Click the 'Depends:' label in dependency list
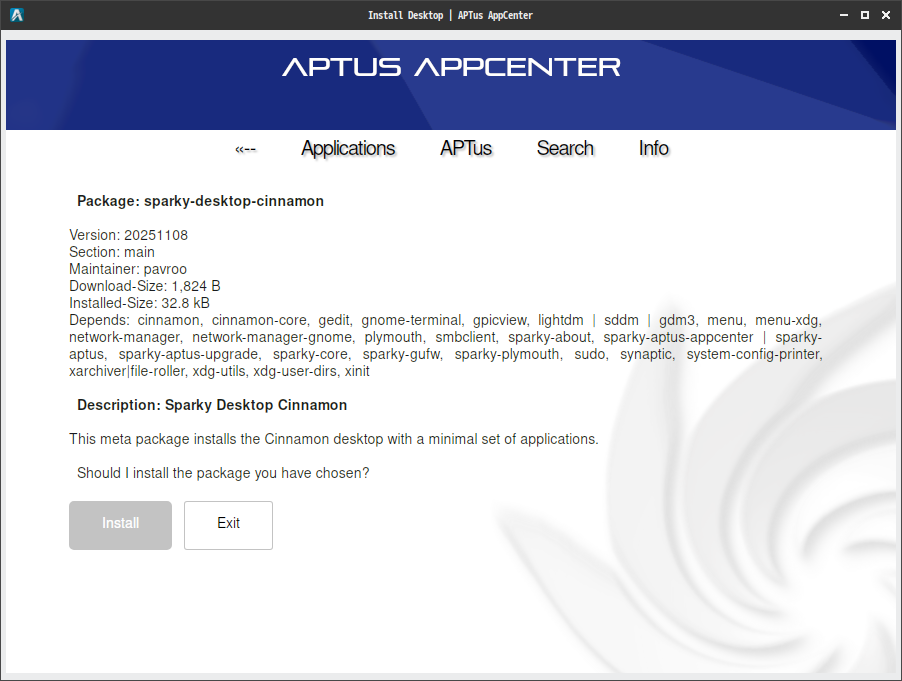The width and height of the screenshot is (902, 681). pyautogui.click(x=100, y=320)
